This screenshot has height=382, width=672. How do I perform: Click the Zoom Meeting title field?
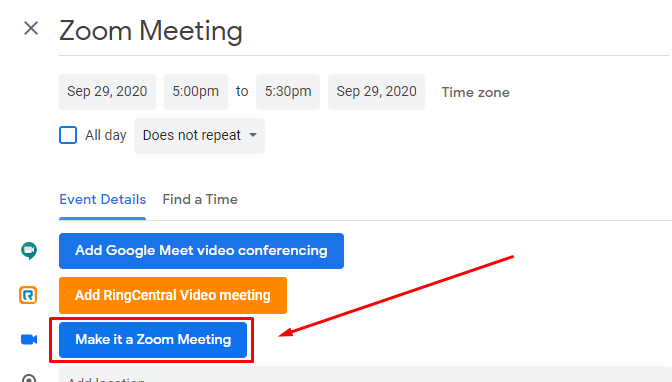coord(364,31)
